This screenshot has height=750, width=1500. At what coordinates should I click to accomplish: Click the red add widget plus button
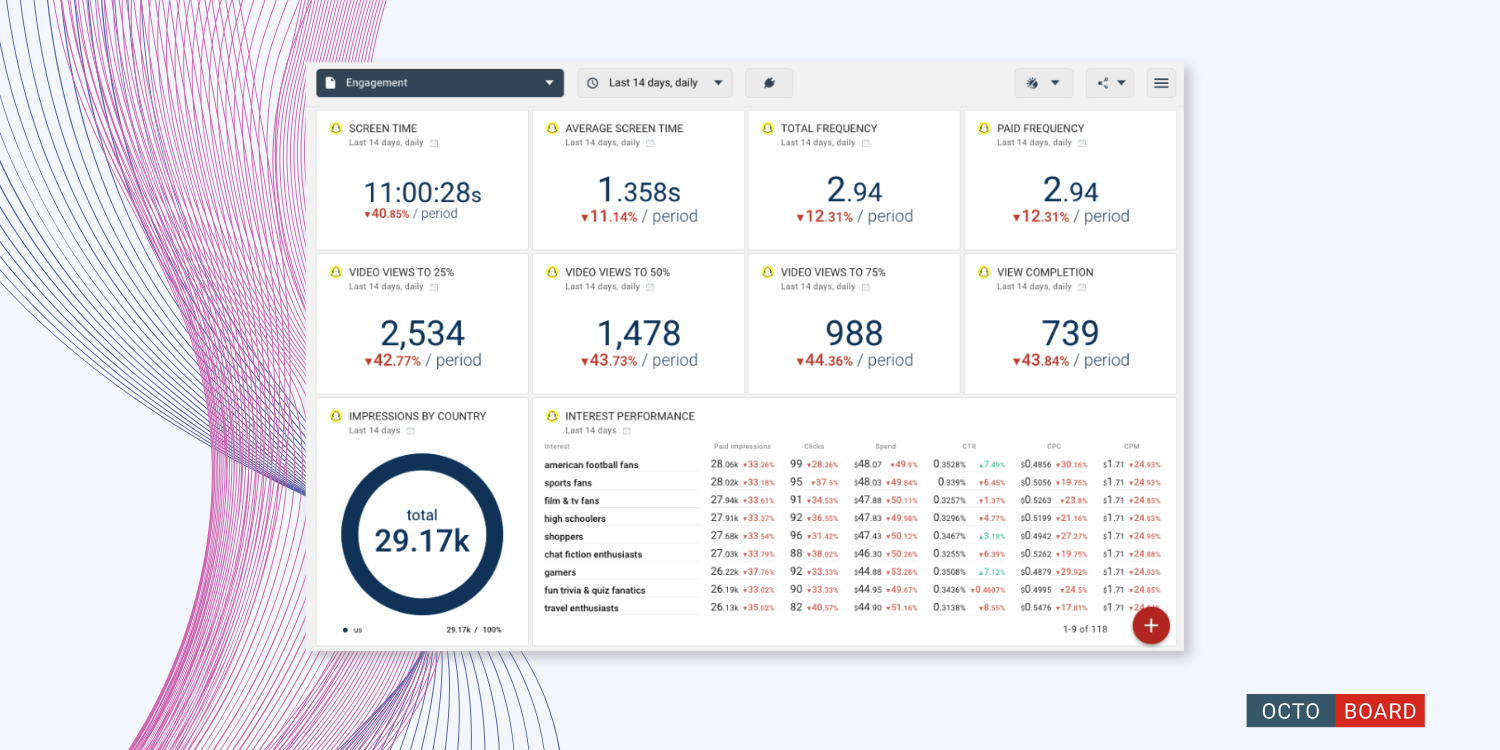[x=1151, y=625]
